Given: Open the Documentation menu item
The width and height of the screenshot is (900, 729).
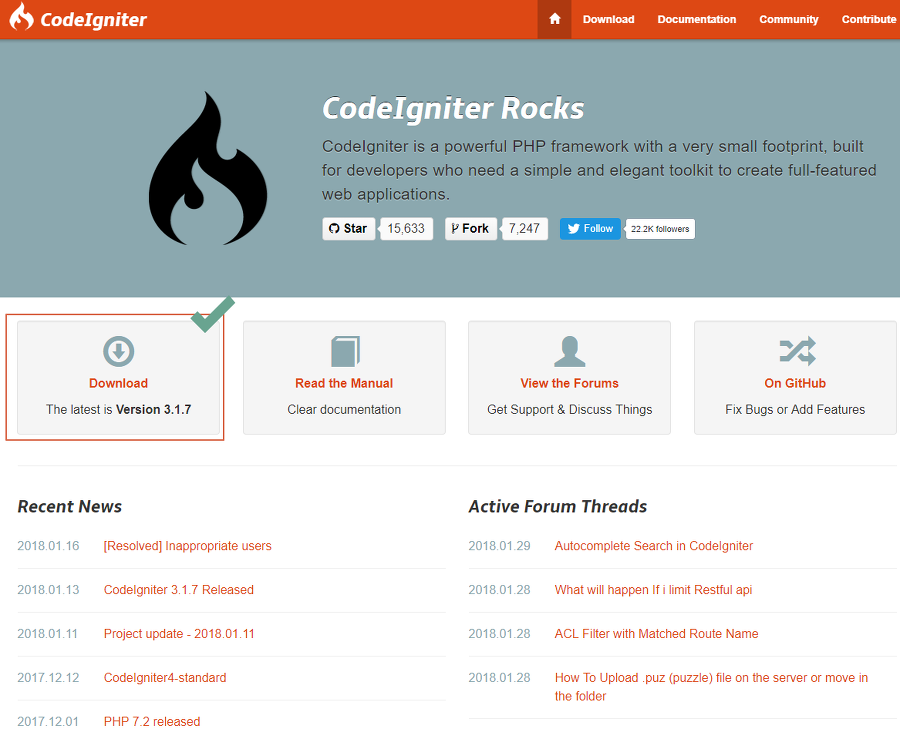Looking at the screenshot, I should click(x=696, y=19).
